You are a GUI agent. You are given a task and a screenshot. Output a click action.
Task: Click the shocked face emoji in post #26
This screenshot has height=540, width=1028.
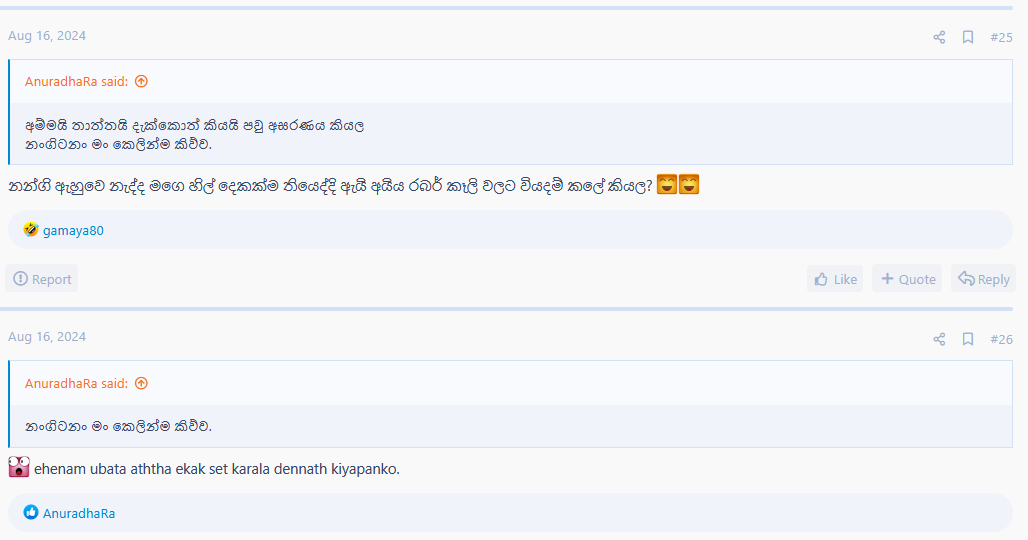(x=19, y=467)
